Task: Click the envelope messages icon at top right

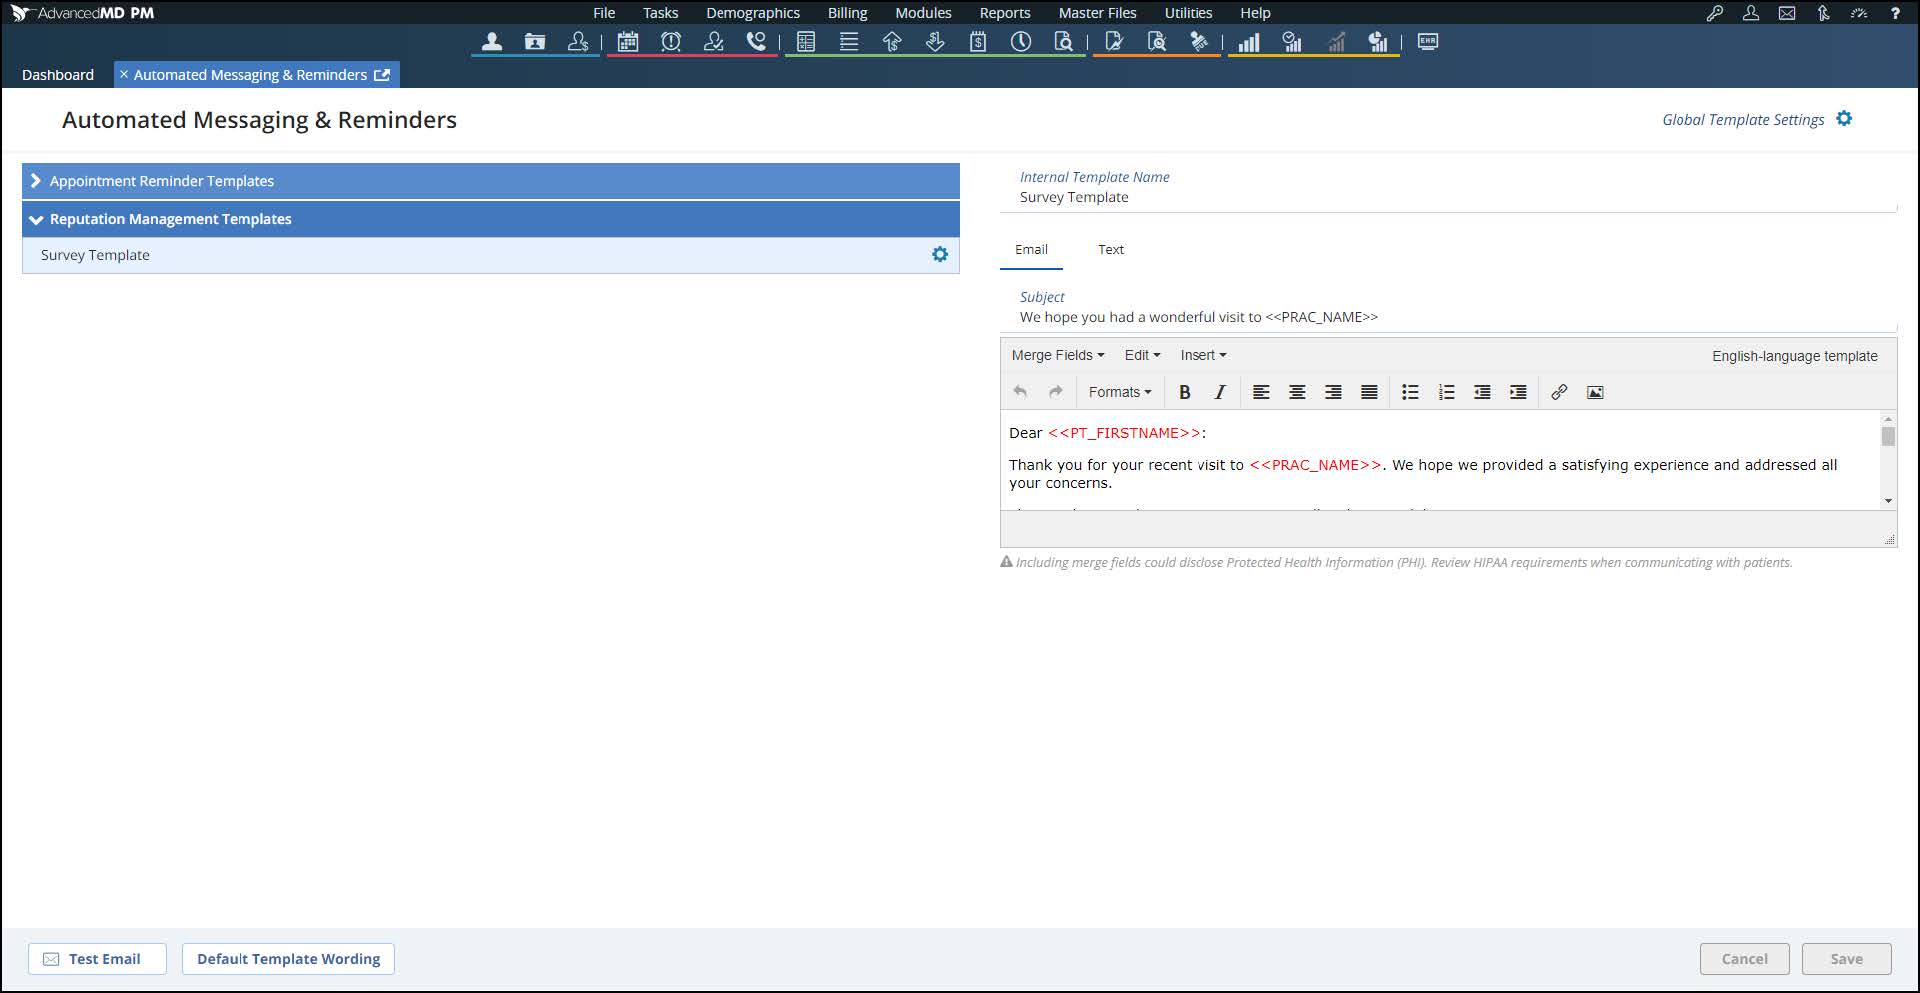Action: pyautogui.click(x=1787, y=13)
